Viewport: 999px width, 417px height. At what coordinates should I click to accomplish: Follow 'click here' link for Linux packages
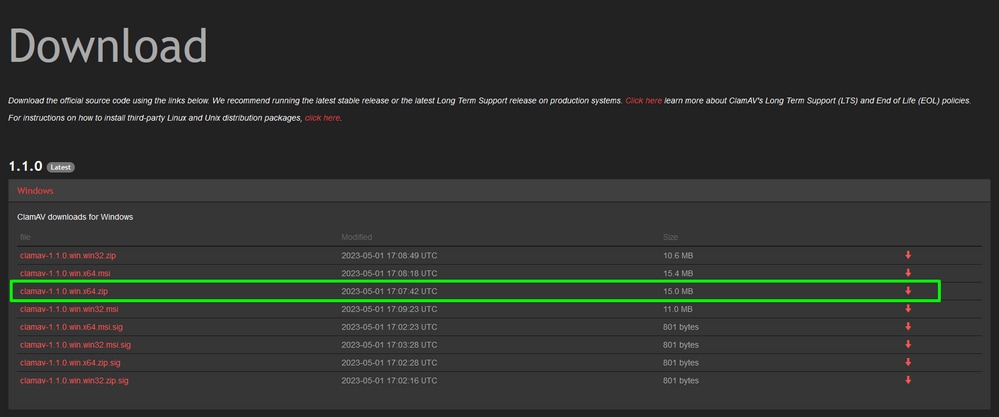pyautogui.click(x=322, y=118)
